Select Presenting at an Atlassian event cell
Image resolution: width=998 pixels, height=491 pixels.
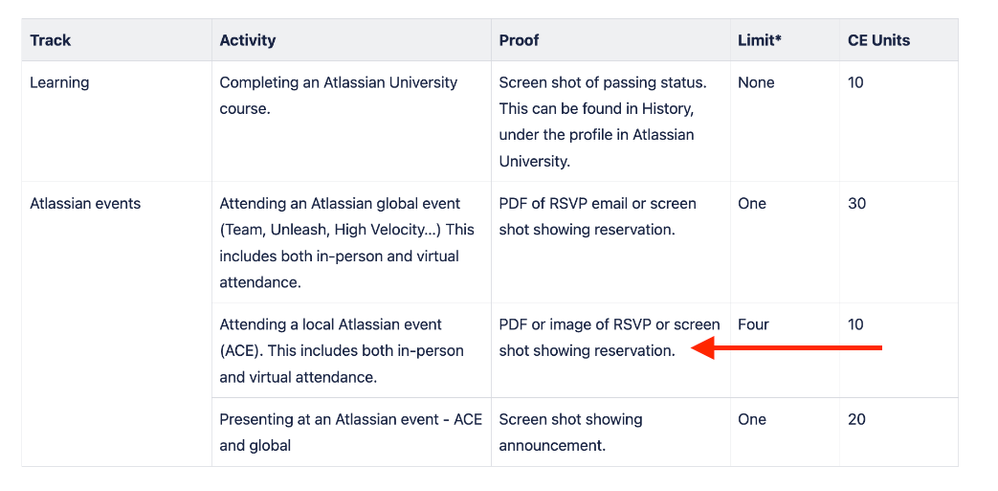click(x=351, y=432)
